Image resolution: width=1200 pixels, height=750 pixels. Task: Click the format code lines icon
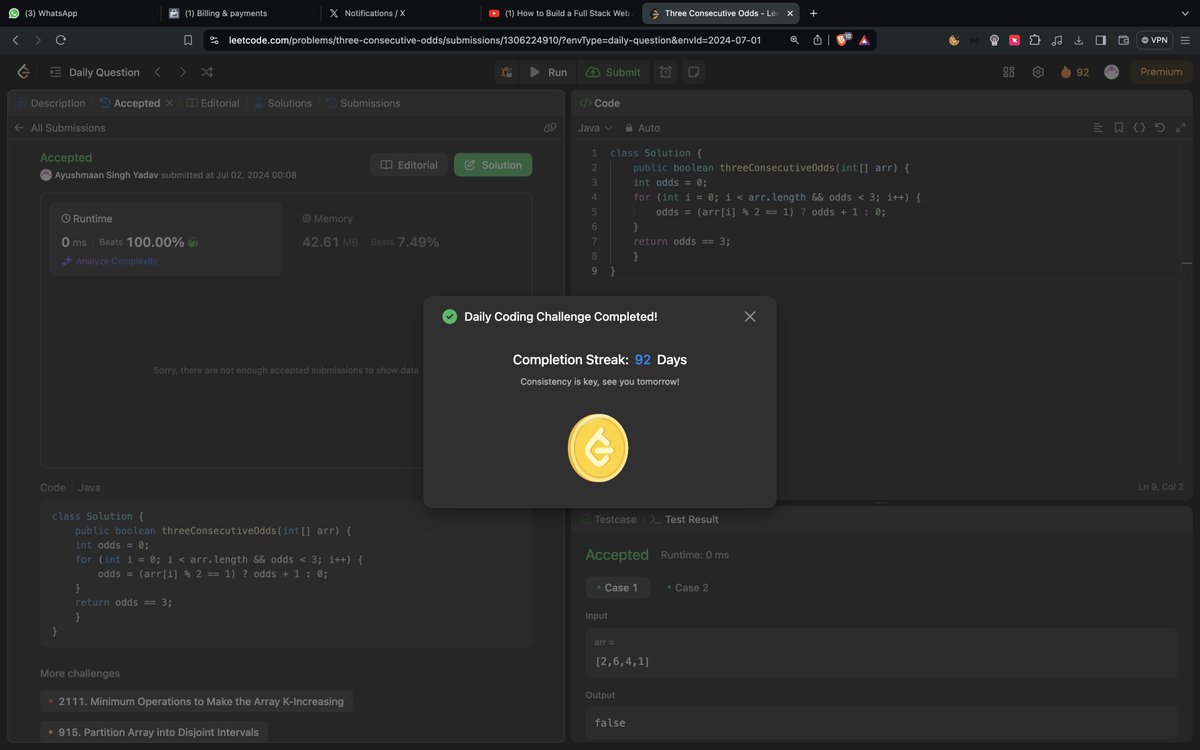(1098, 128)
